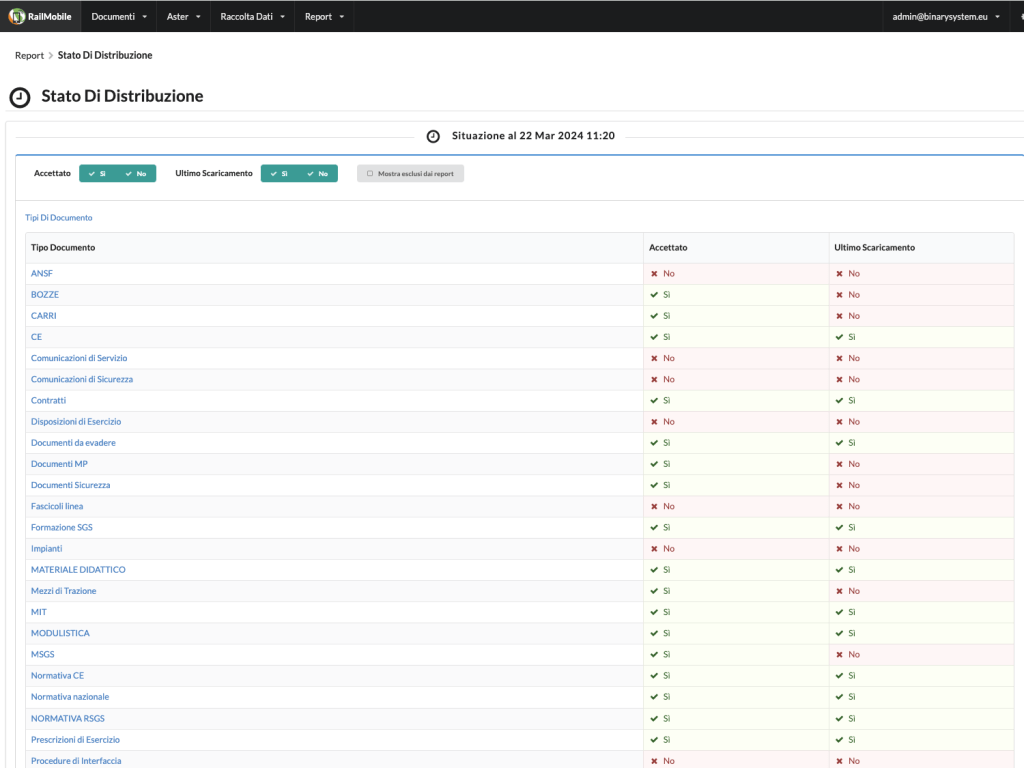This screenshot has width=1024, height=768.
Task: Open the Normativa nazionale link
Action: click(70, 697)
